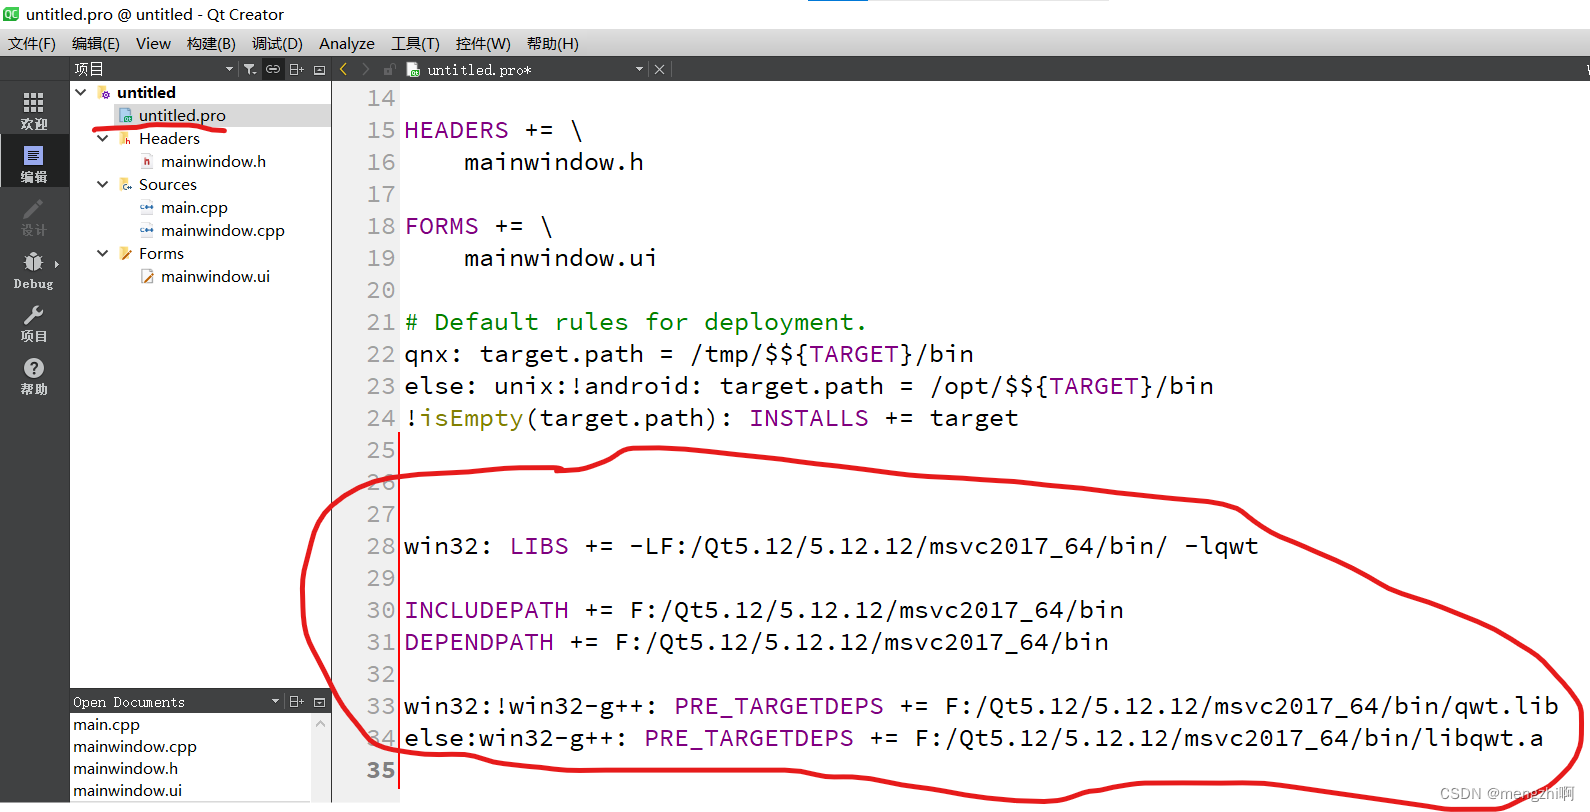The width and height of the screenshot is (1590, 812).
Task: Select the Headers folder label
Action: [x=169, y=138]
